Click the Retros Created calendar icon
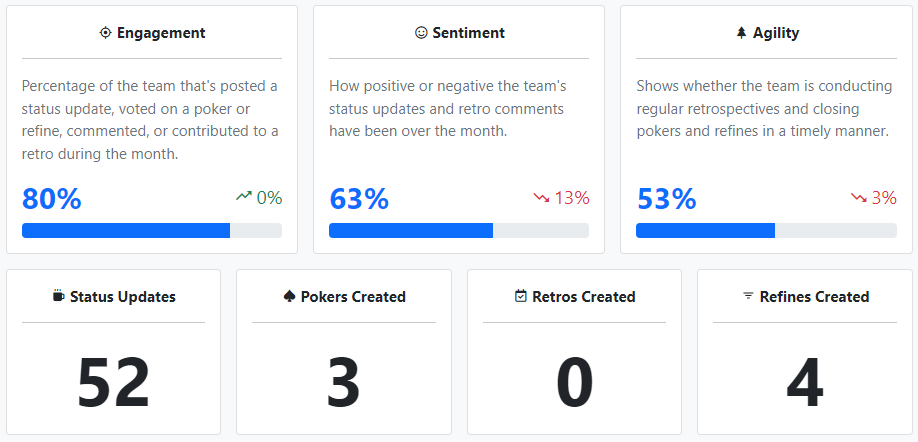The height and width of the screenshot is (442, 918). tap(520, 296)
